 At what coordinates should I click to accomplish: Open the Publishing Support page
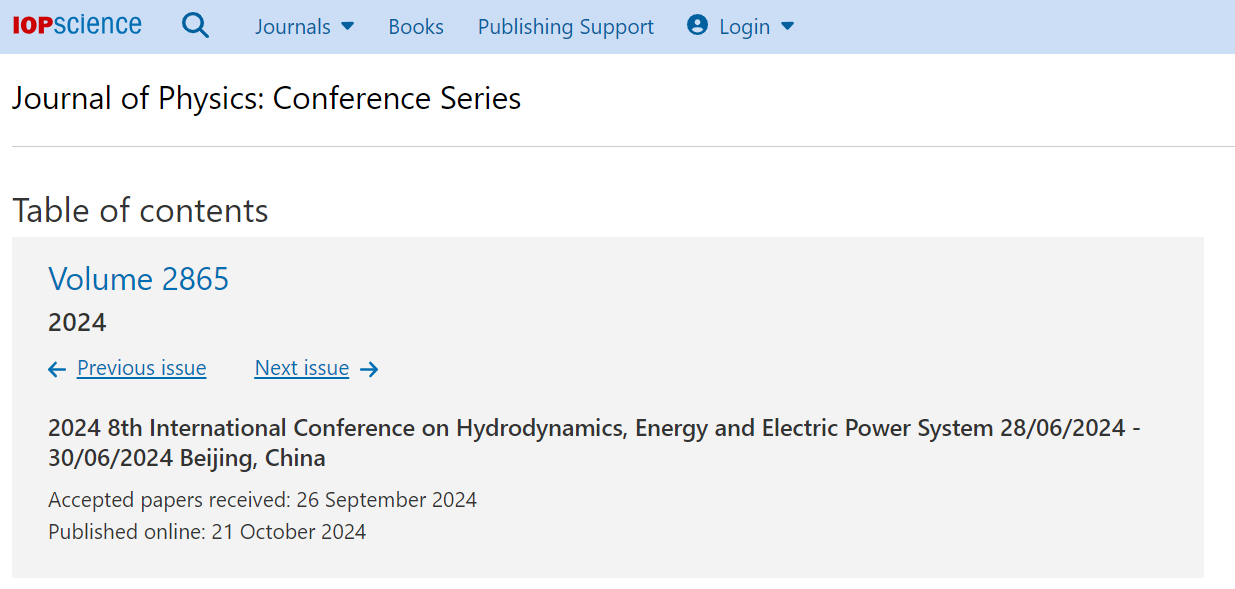click(x=566, y=27)
